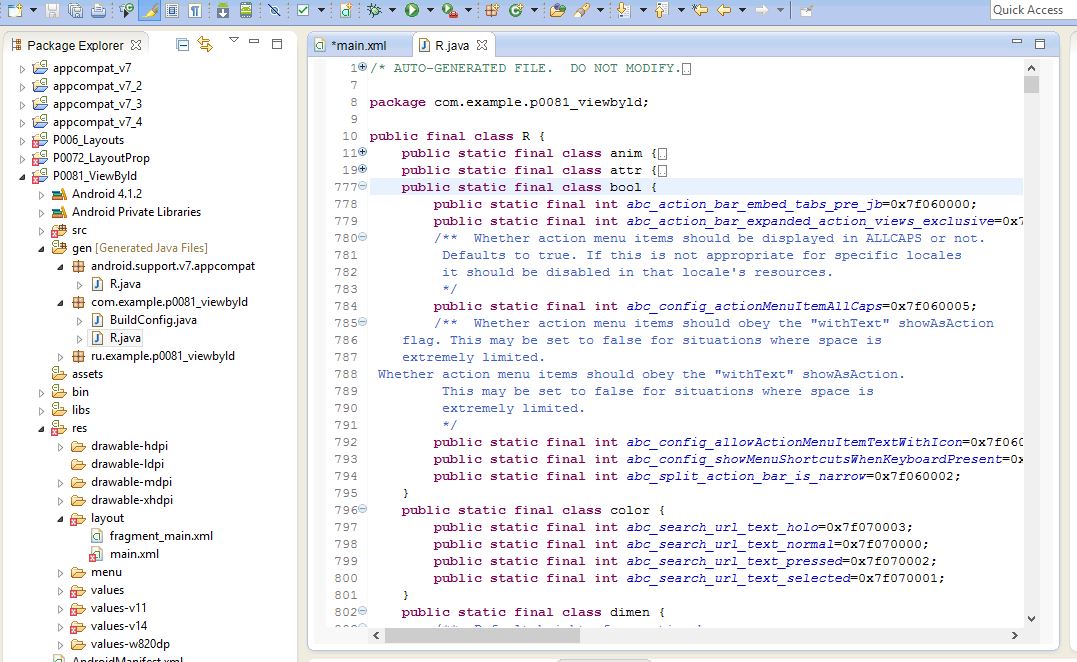Click the Run External Tools icon
The height and width of the screenshot is (662, 1077).
(x=449, y=10)
